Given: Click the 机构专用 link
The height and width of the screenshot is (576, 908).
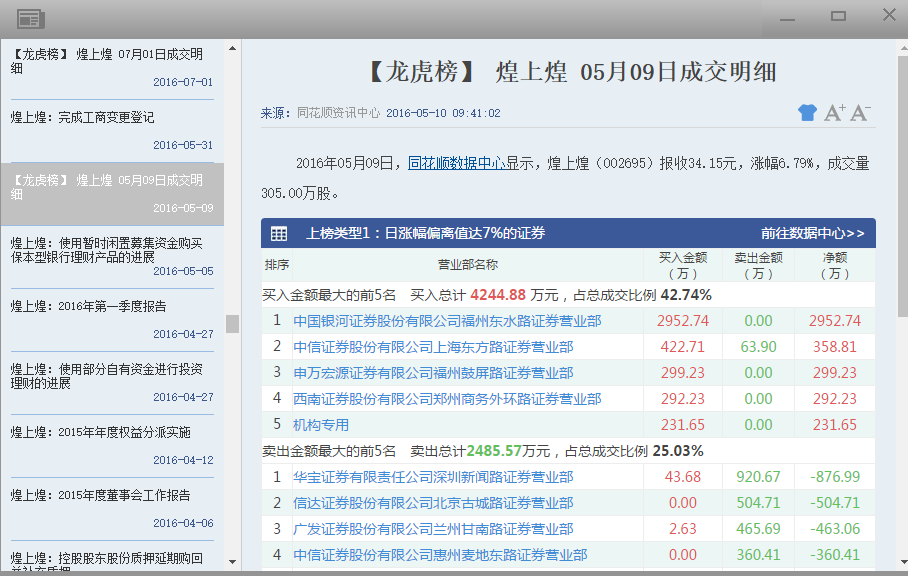Looking at the screenshot, I should [321, 425].
